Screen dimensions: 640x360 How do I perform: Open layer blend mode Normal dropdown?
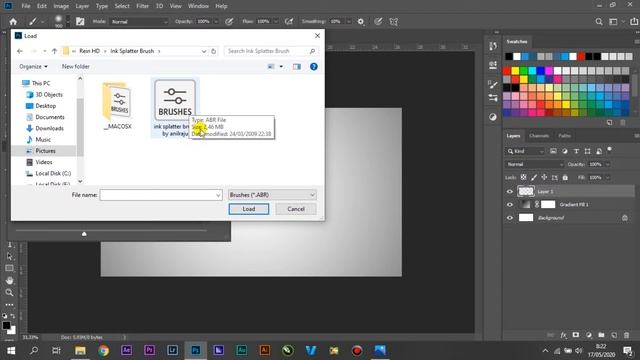(535, 164)
